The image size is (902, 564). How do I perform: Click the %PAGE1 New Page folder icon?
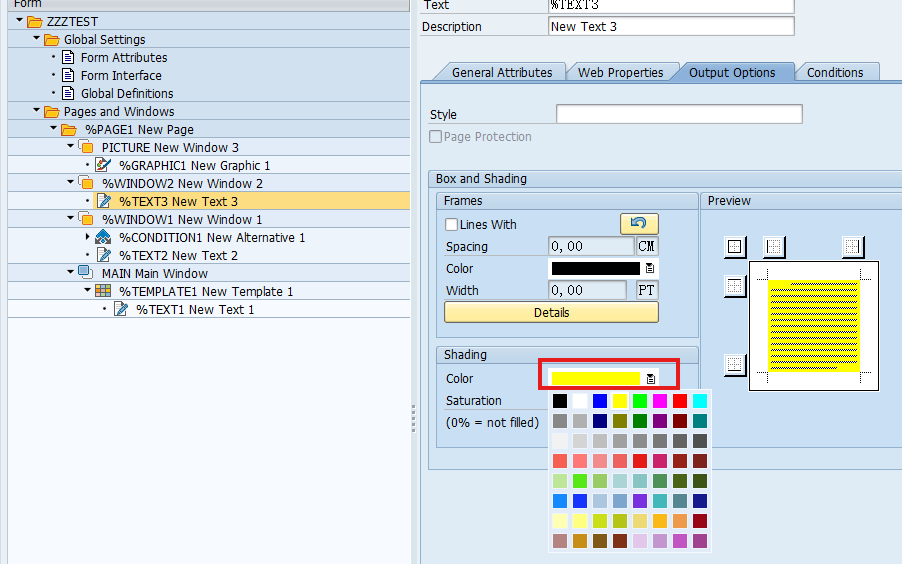(x=69, y=129)
